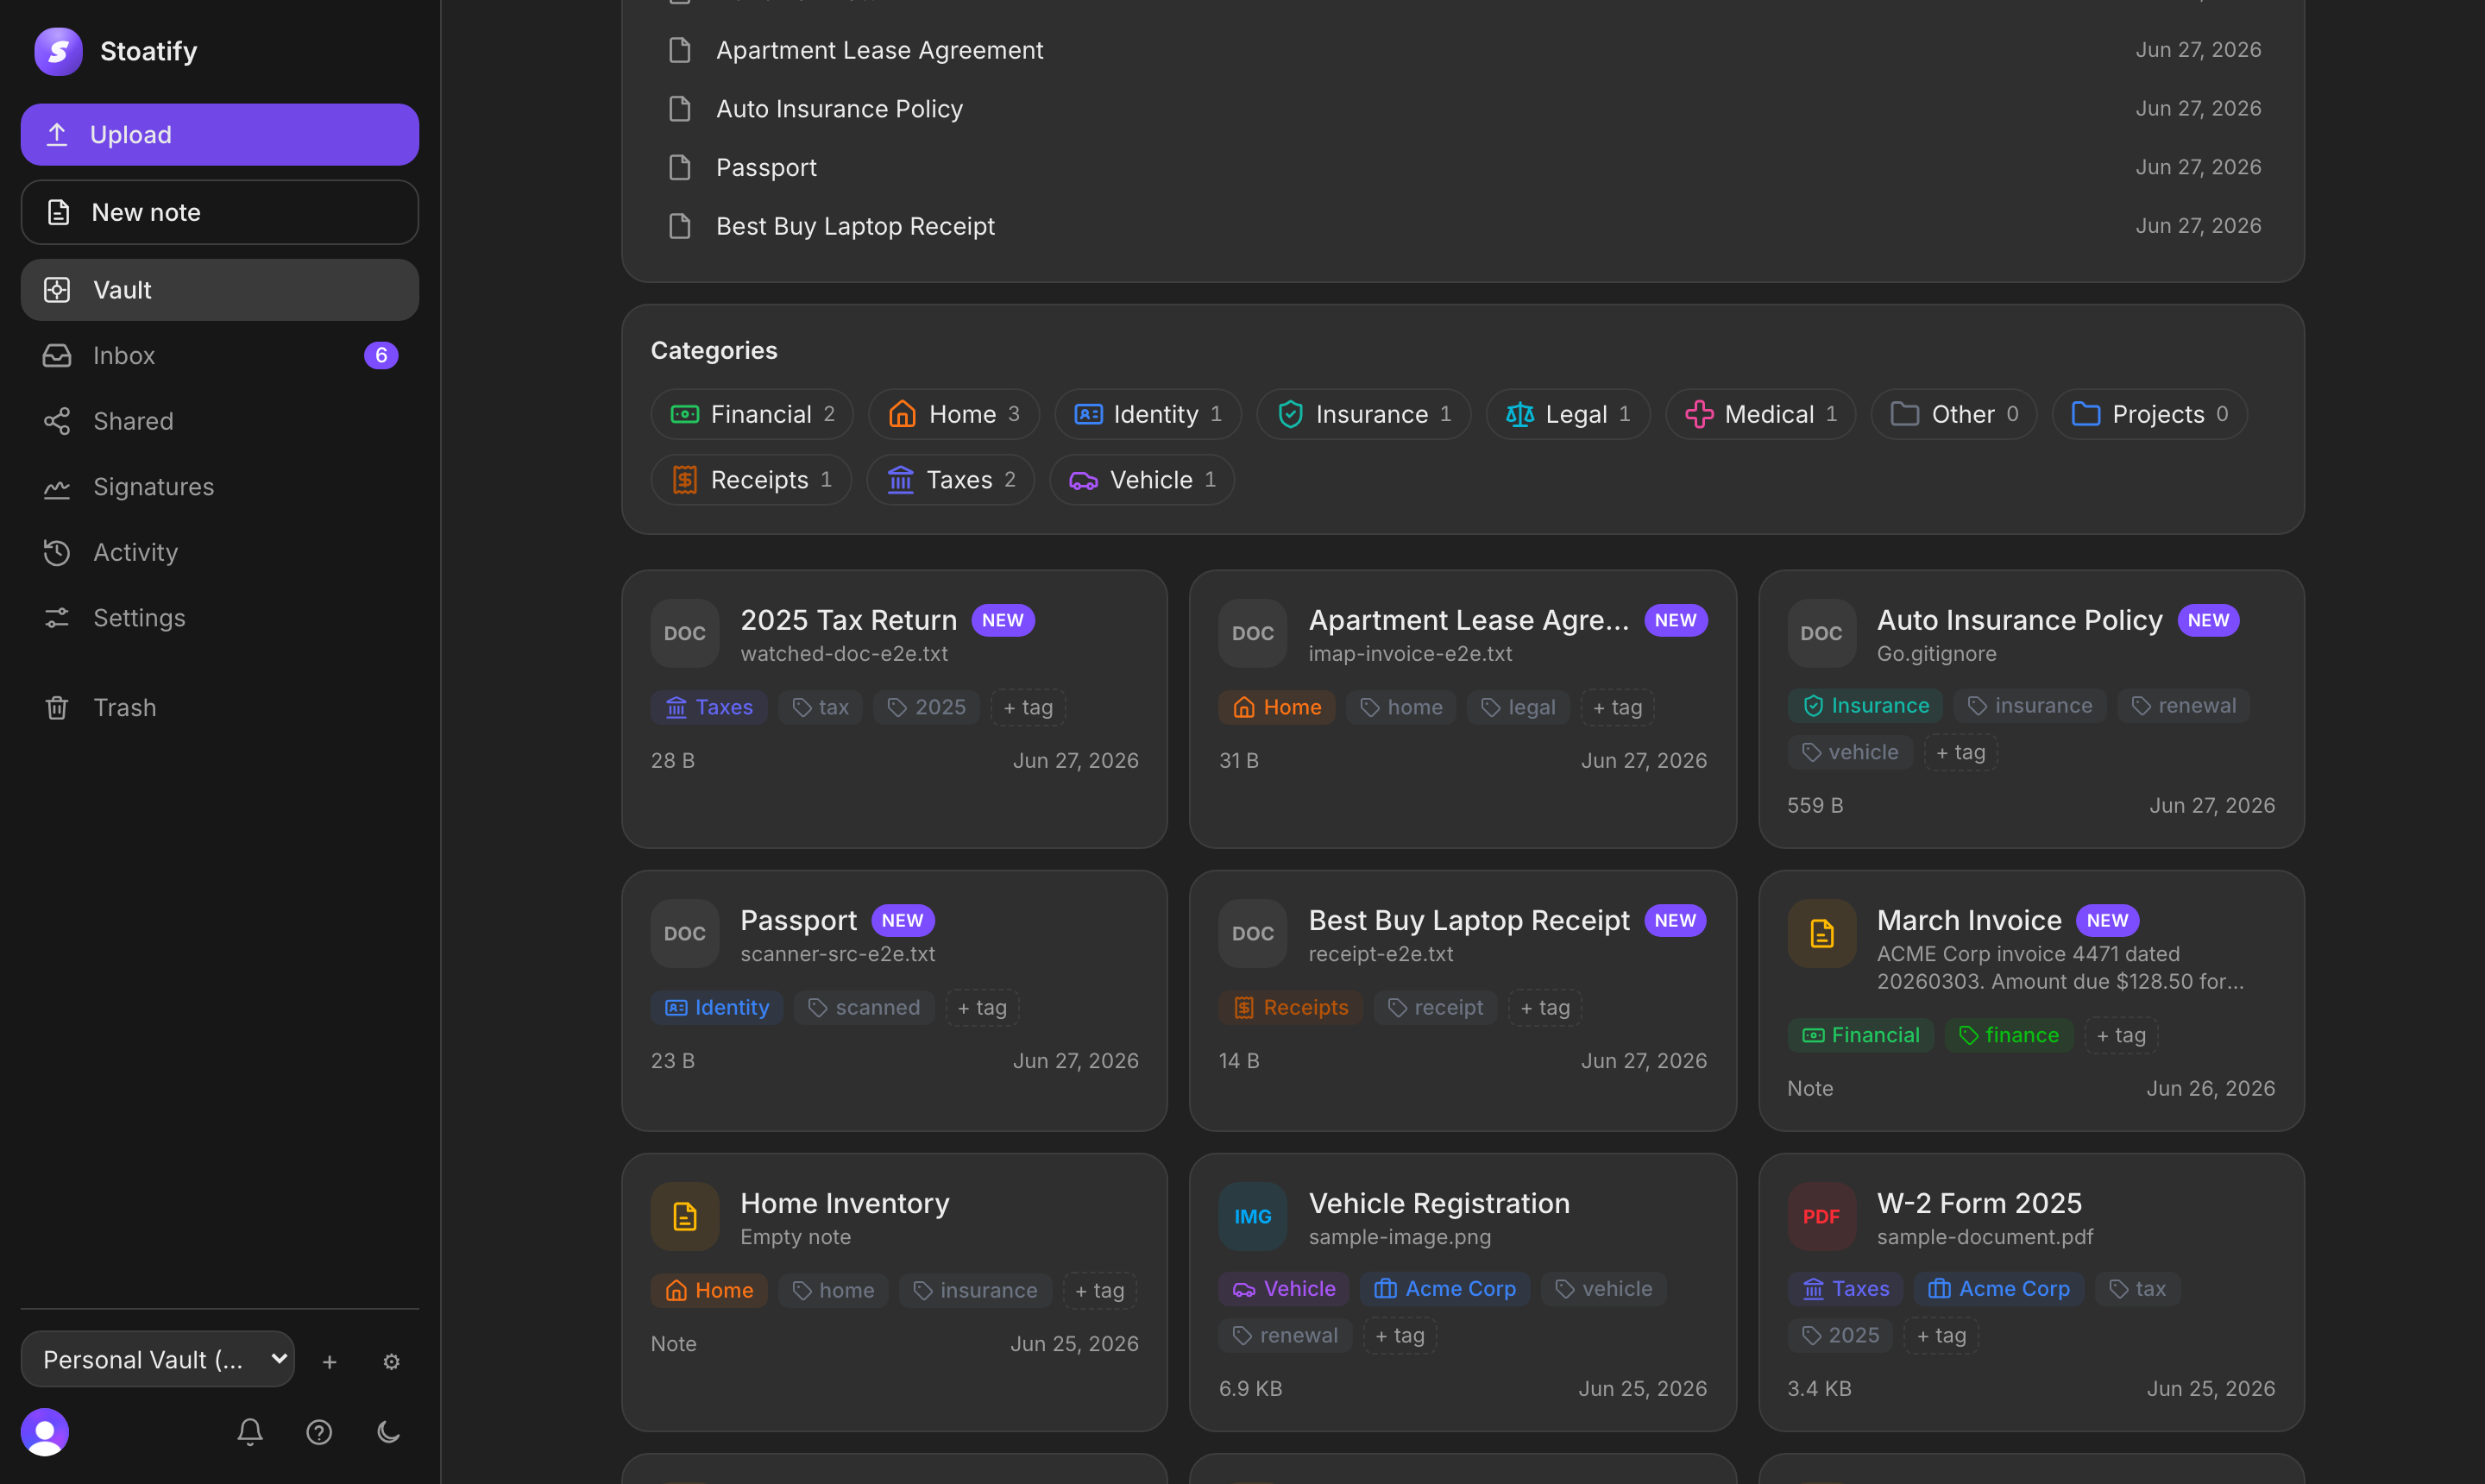Add tag to Passport card
This screenshot has height=1484, width=2485.
pyautogui.click(x=982, y=1007)
